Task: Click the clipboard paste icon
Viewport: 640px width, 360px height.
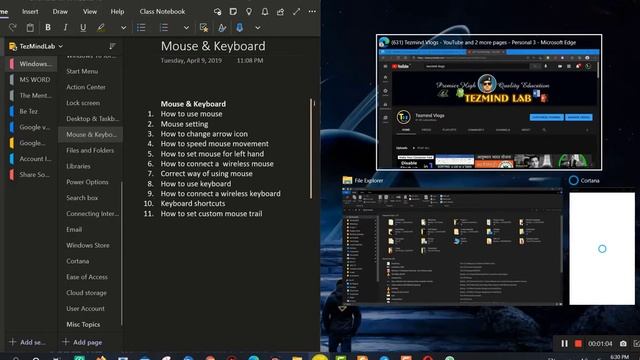Action: tap(30, 27)
